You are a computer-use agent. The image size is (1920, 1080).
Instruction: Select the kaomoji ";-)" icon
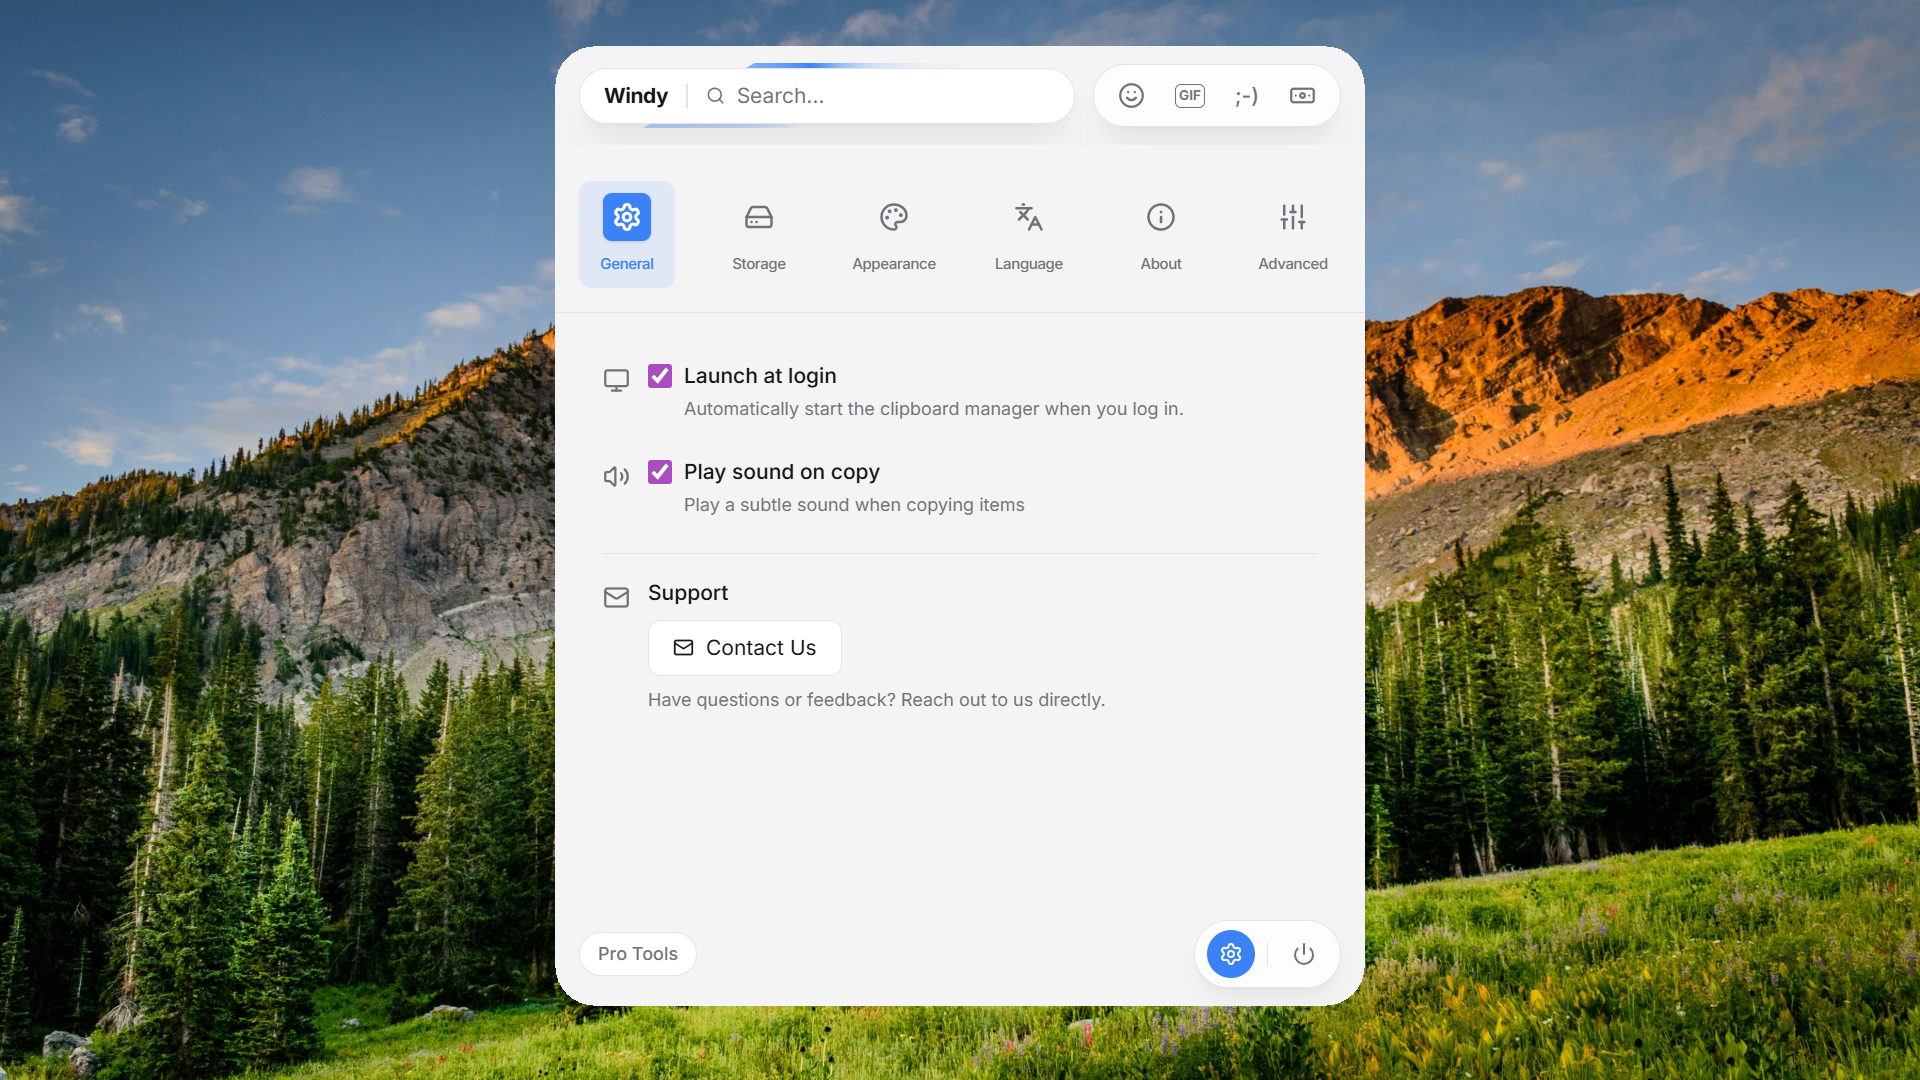click(1246, 96)
